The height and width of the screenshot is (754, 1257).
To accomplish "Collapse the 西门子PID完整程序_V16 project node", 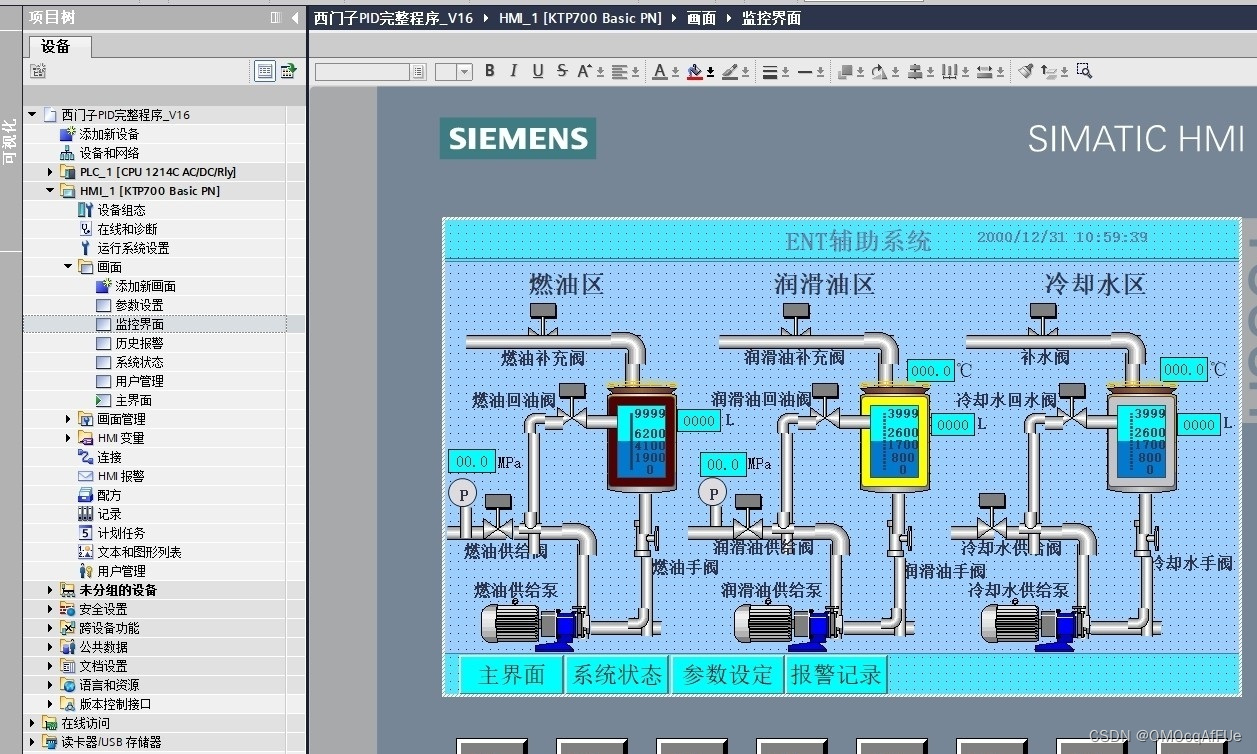I will coord(32,115).
